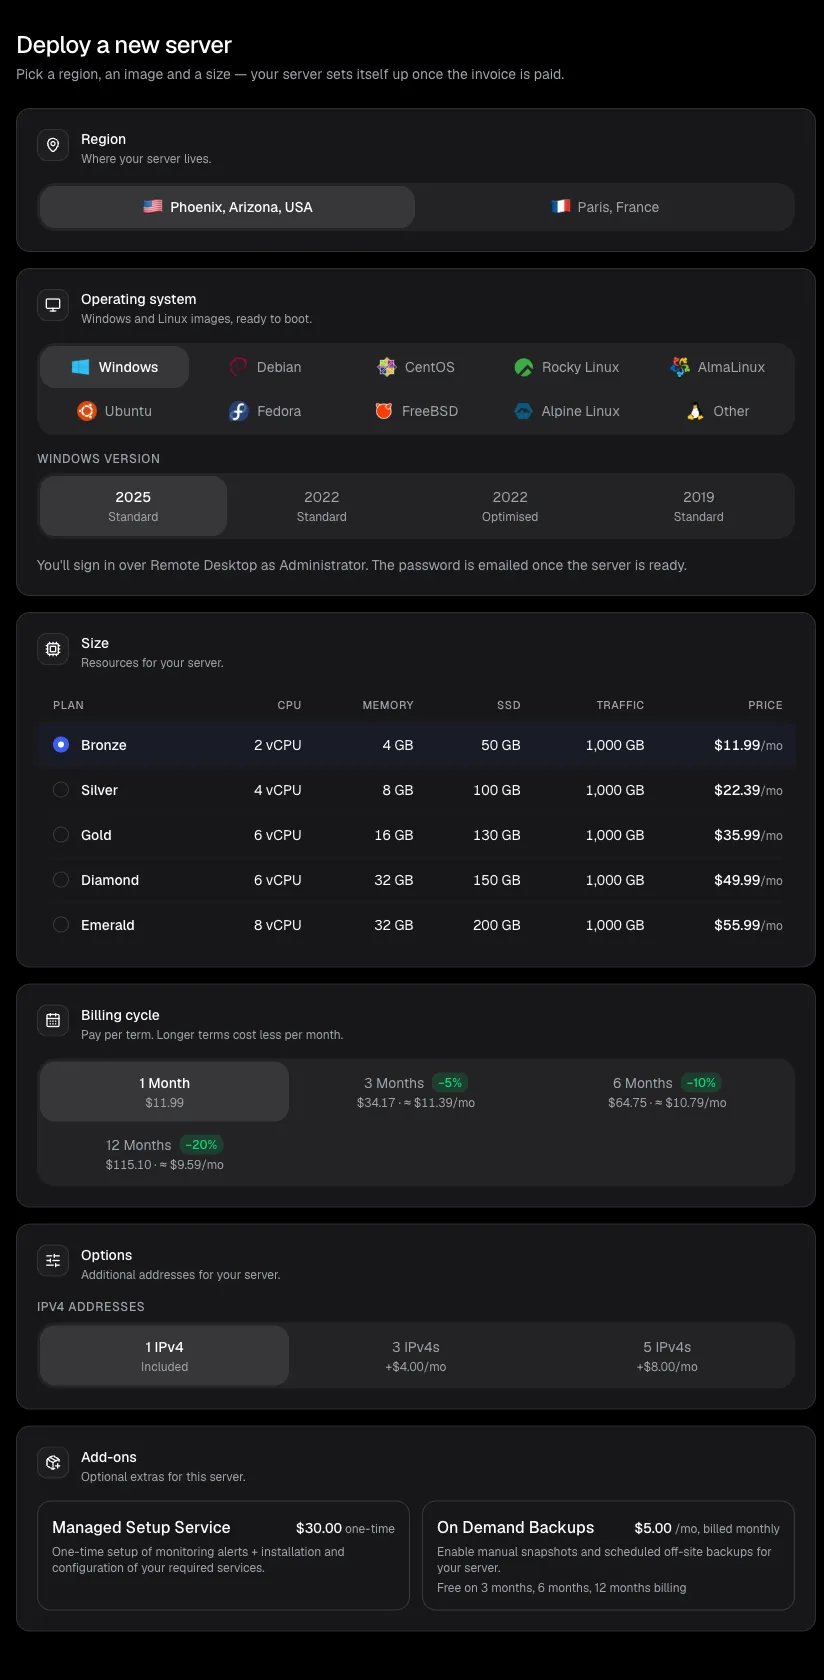The image size is (824, 1680).
Task: Click the -10% discount badge
Action: tap(701, 1083)
